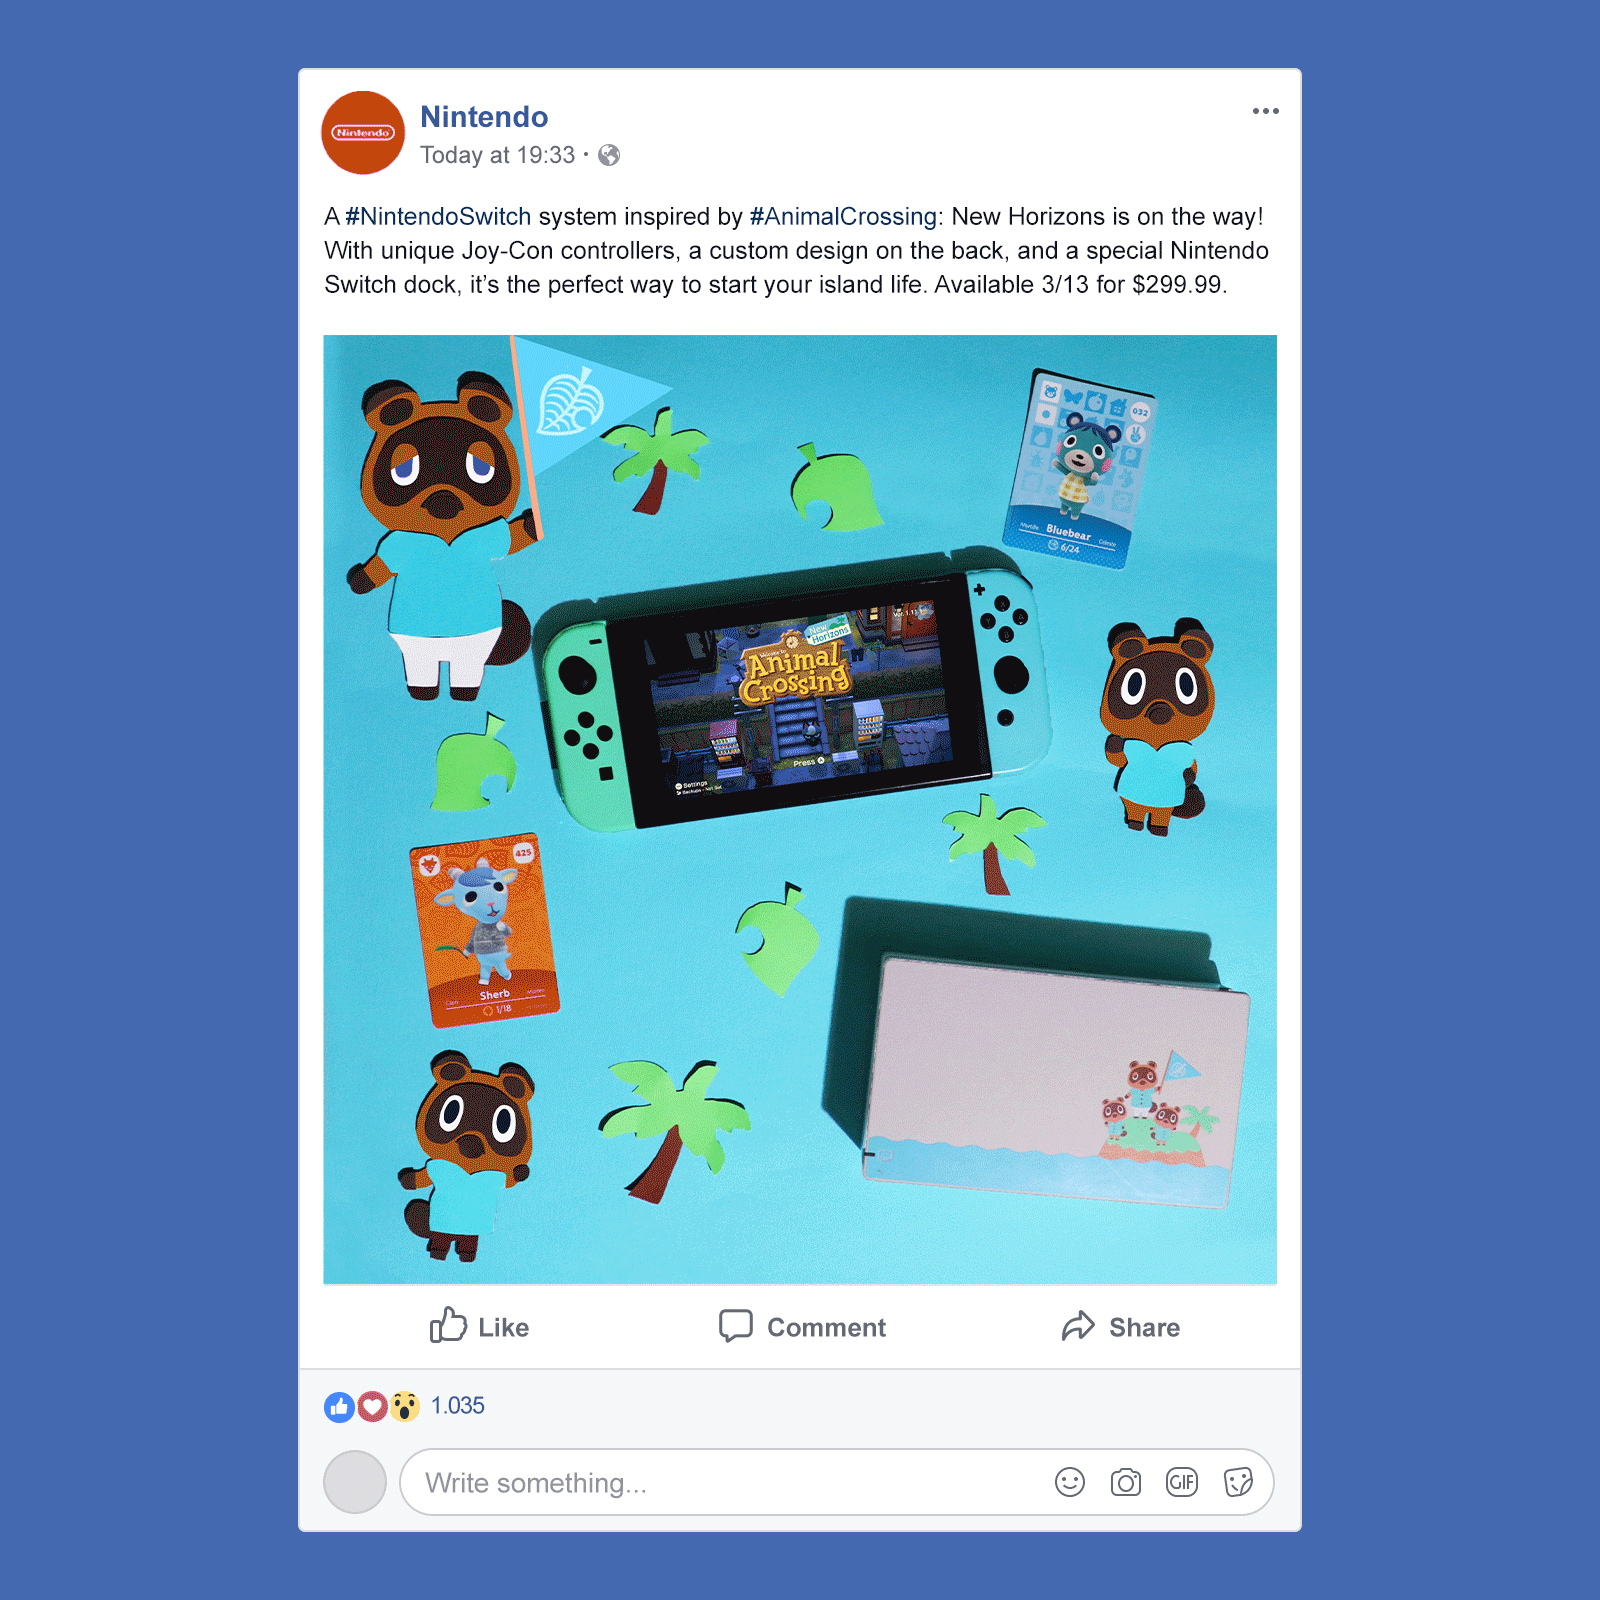Click the globe public privacy icon
This screenshot has height=1600, width=1600.
pyautogui.click(x=609, y=155)
